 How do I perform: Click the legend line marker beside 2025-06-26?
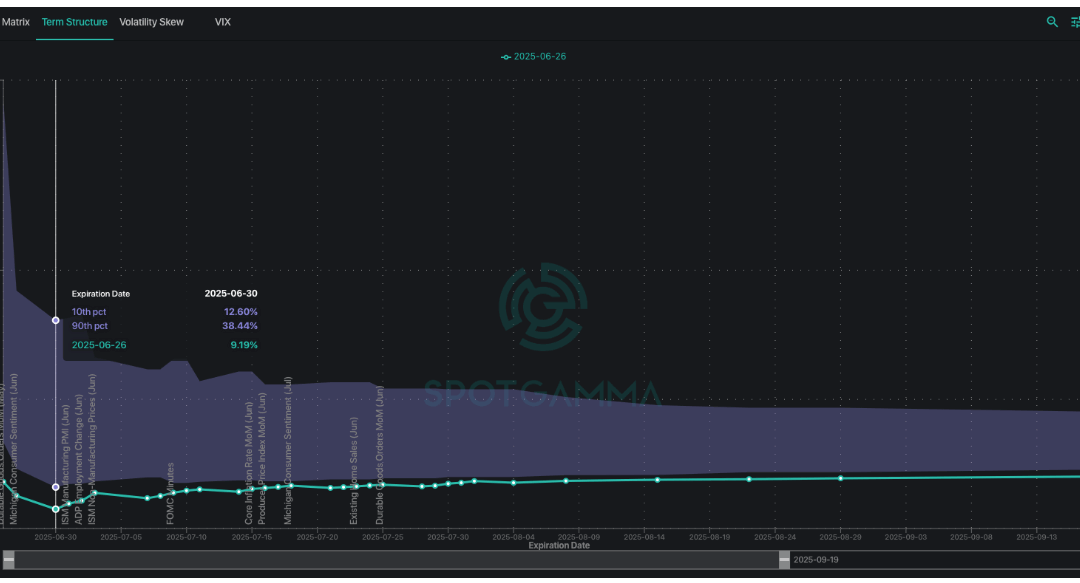point(505,57)
